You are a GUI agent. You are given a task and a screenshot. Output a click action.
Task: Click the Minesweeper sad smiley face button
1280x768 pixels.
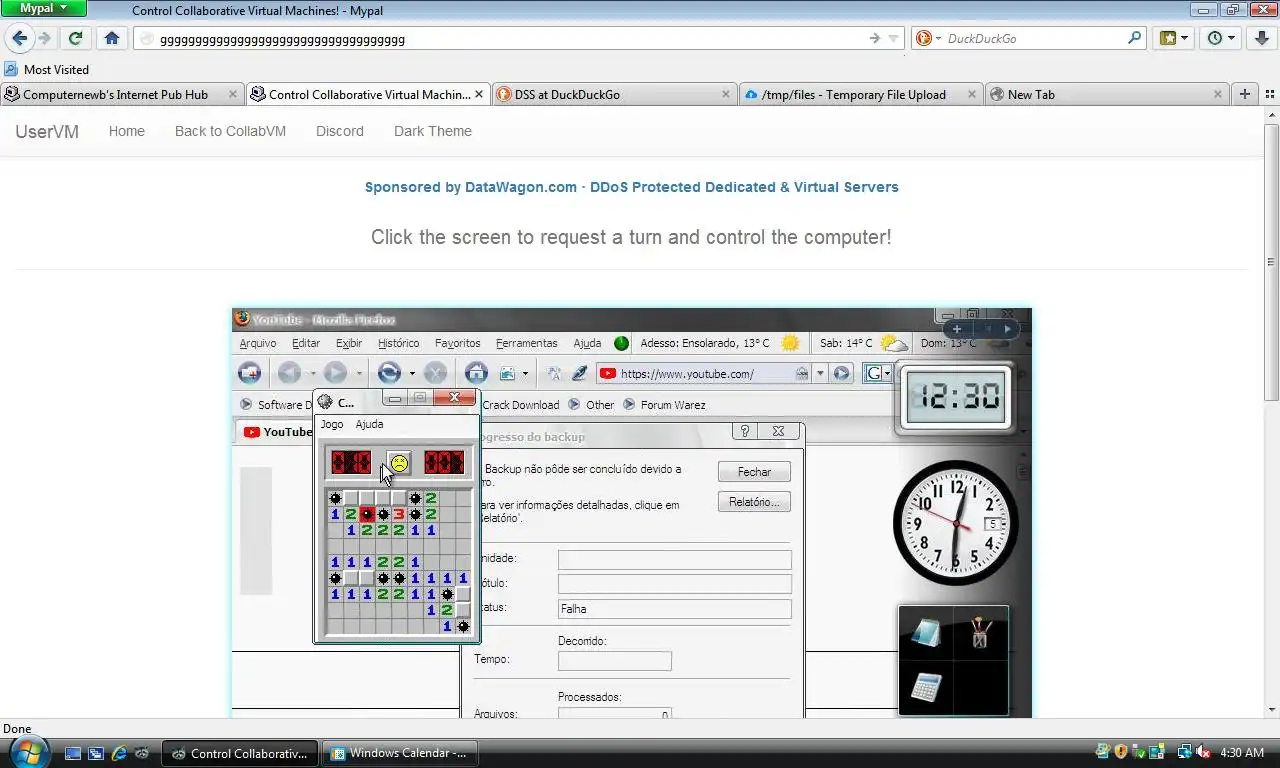coord(399,463)
